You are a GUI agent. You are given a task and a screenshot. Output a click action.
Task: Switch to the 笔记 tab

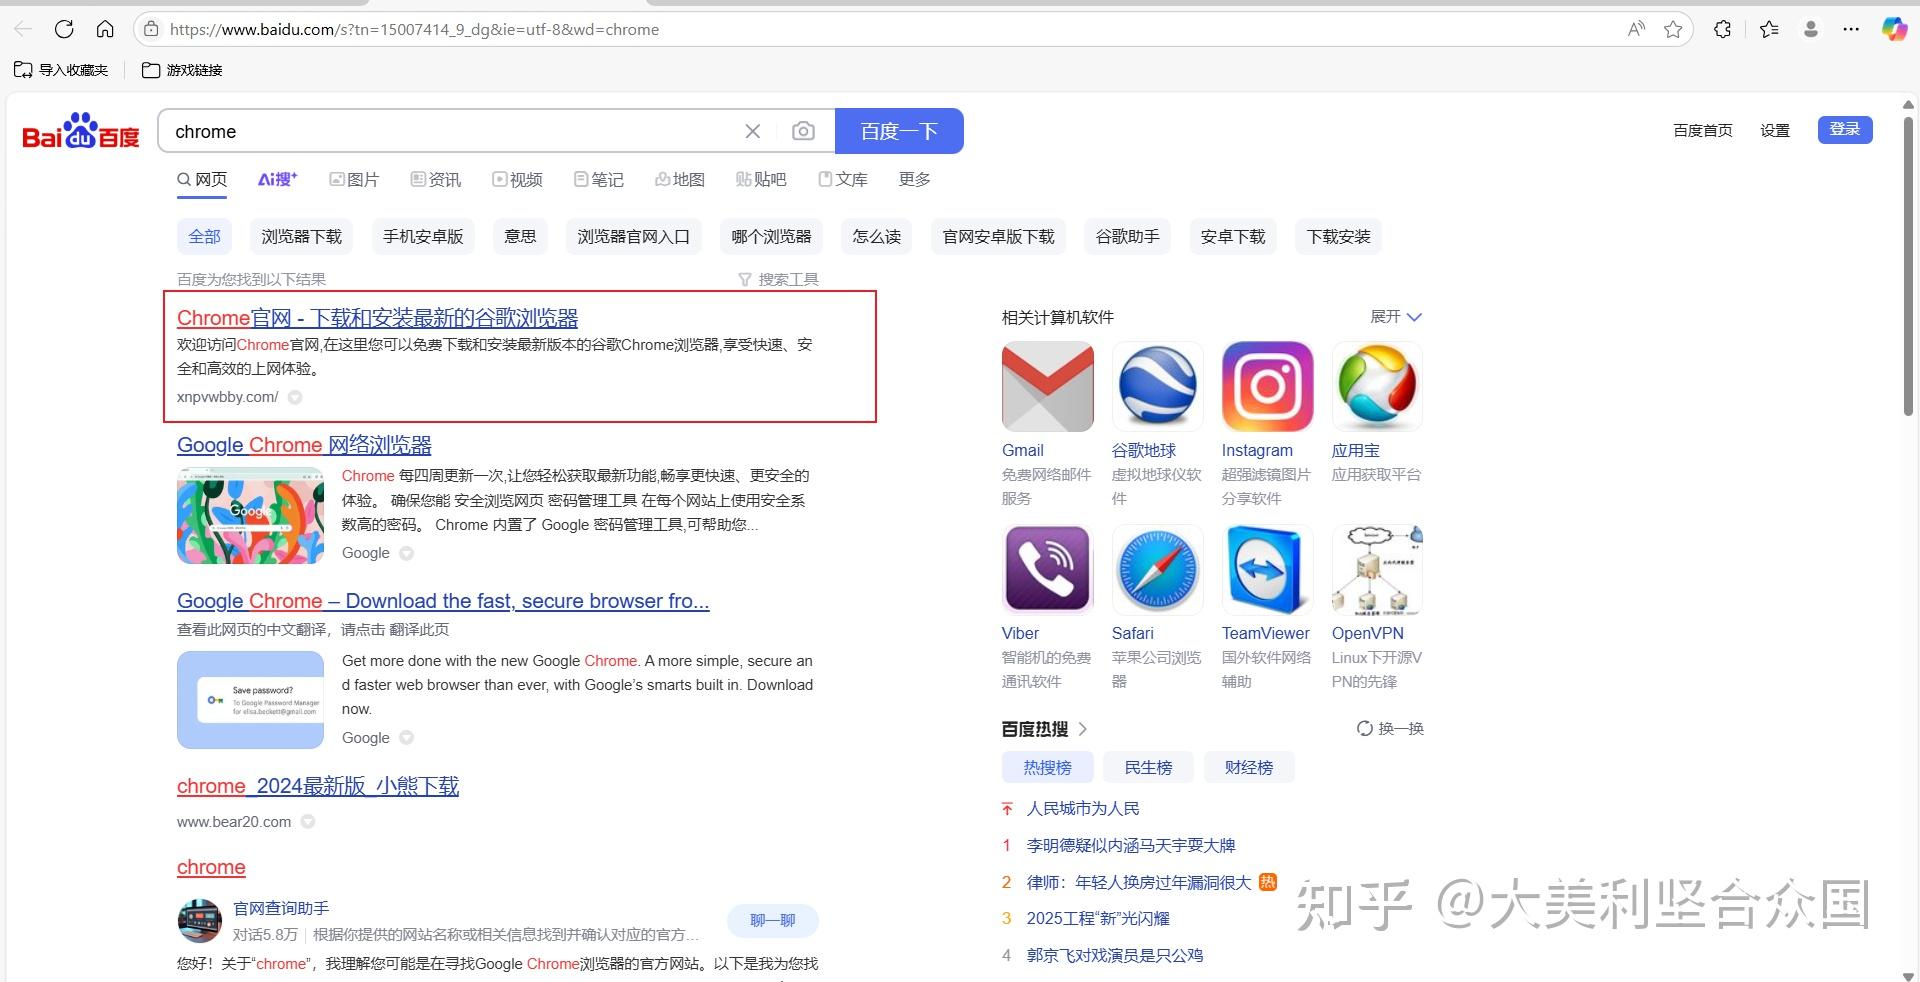pyautogui.click(x=599, y=179)
